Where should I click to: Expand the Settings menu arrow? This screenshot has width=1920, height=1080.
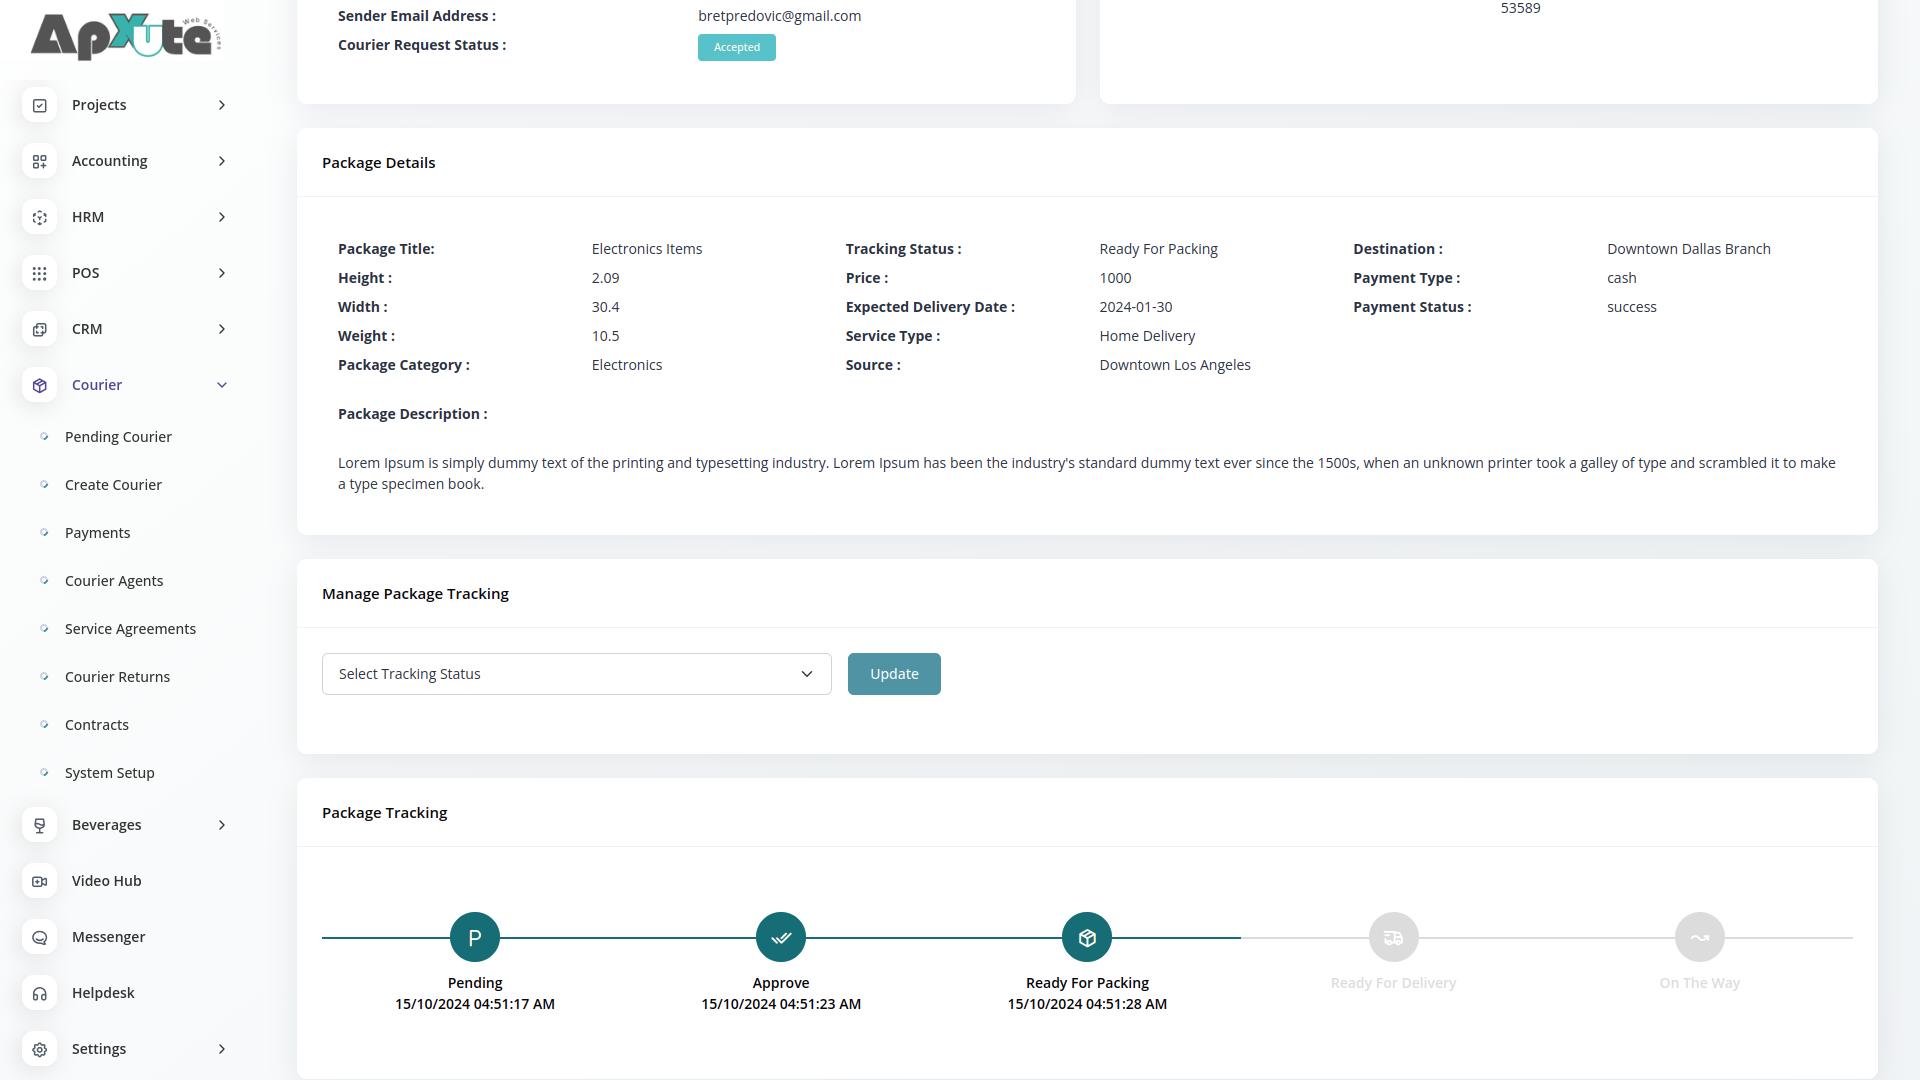[x=222, y=1049]
